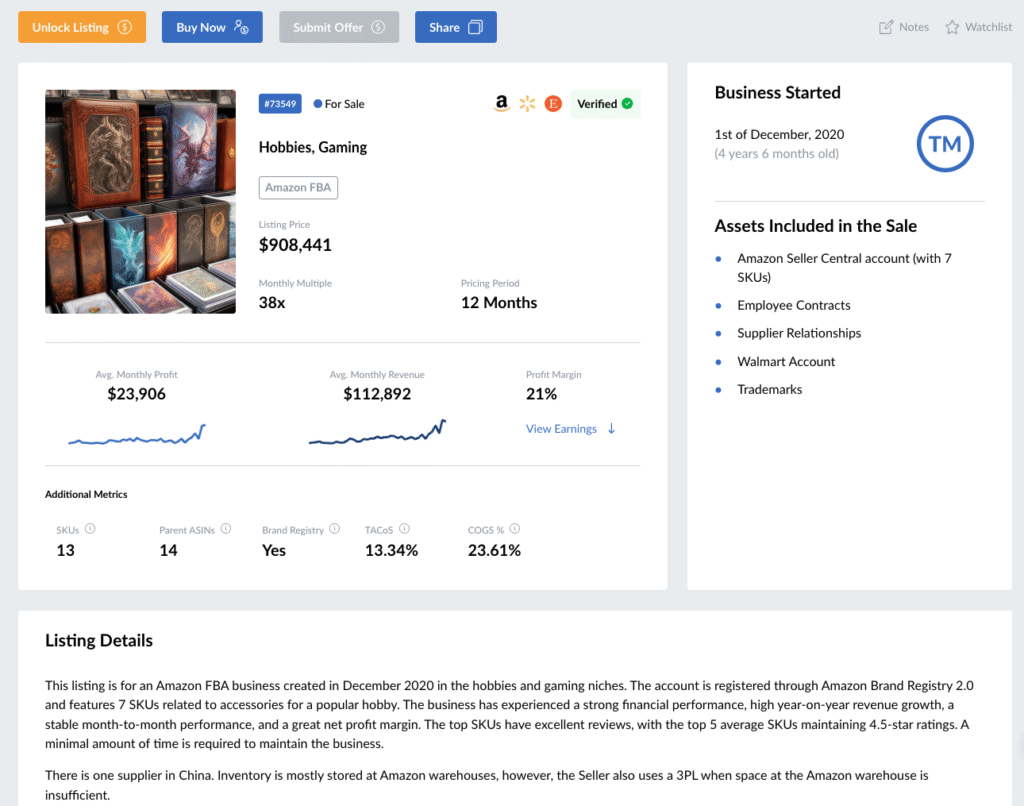Click the TACoS info icon
1024x806 pixels.
pos(404,529)
